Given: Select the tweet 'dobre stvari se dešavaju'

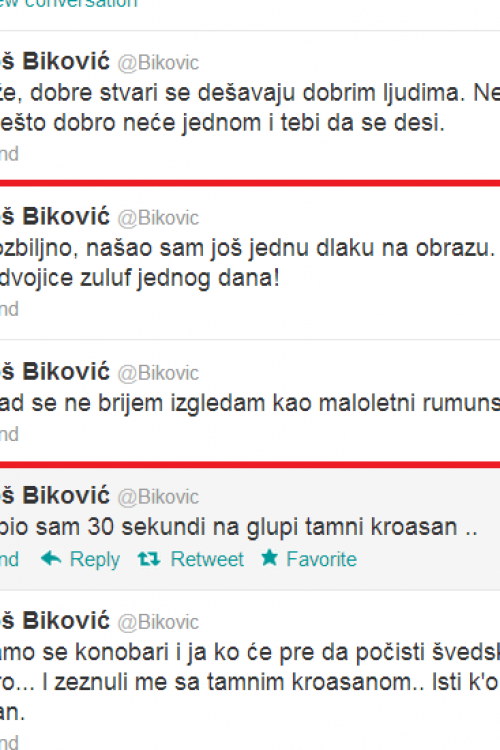Looking at the screenshot, I should pyautogui.click(x=250, y=106).
